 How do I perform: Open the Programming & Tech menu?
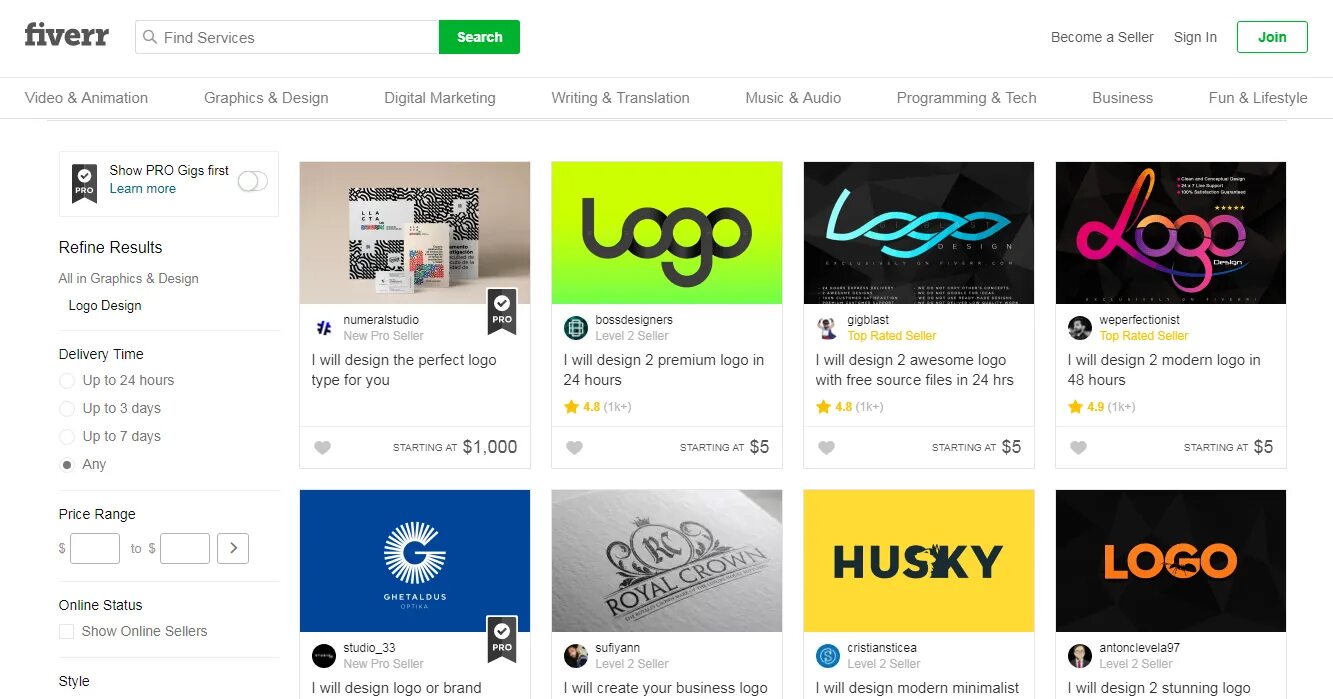point(966,98)
